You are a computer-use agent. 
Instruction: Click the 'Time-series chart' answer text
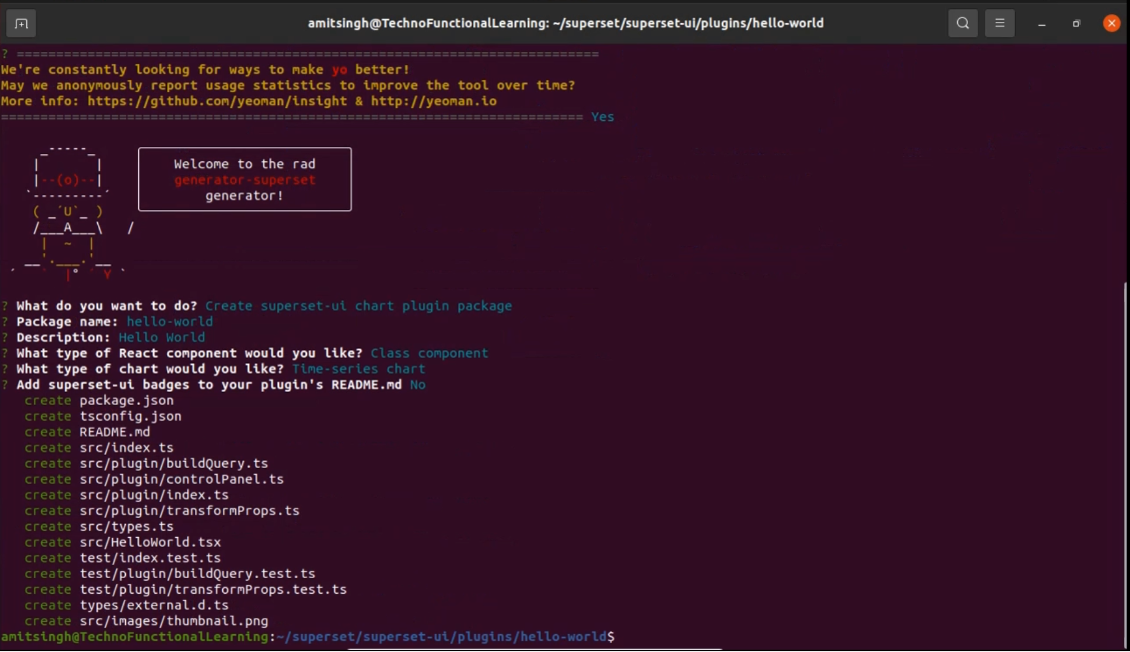coord(357,368)
